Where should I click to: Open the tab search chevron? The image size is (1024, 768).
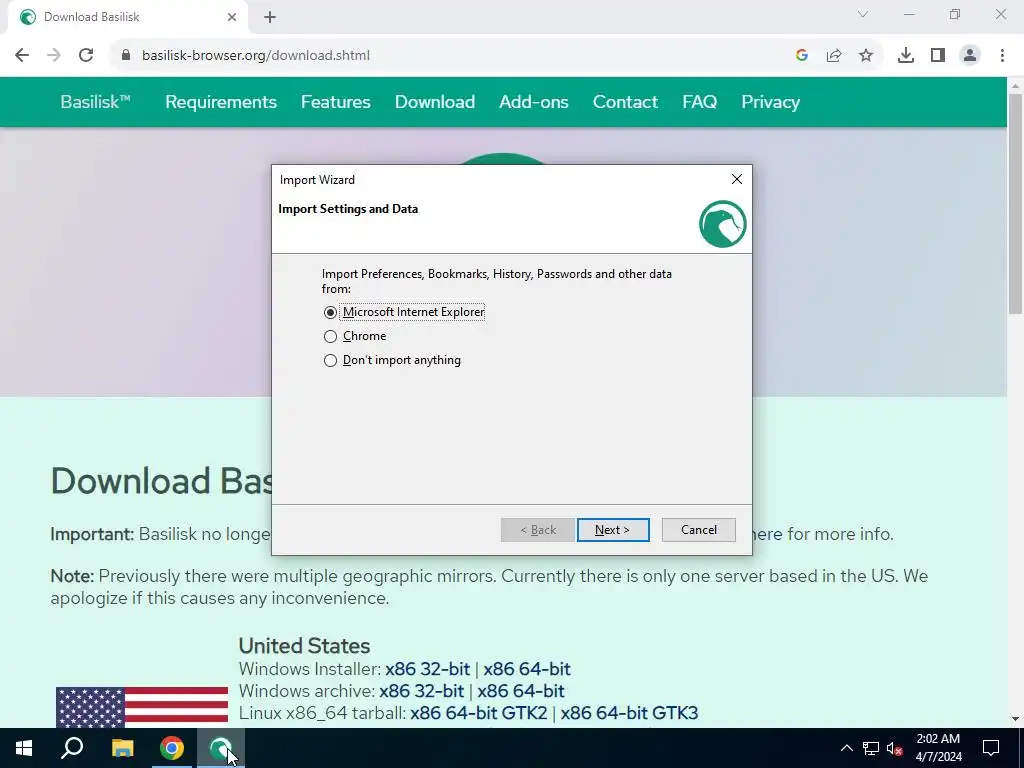(x=863, y=14)
